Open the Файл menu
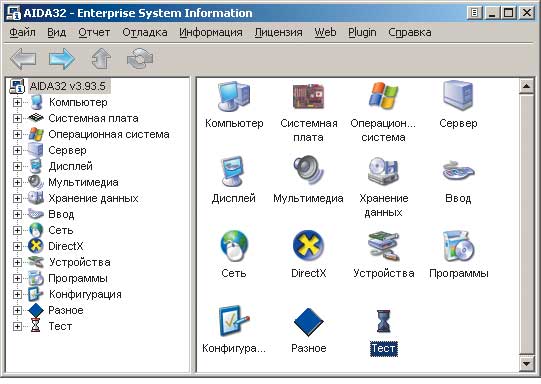Image resolution: width=541 pixels, height=384 pixels. pos(22,32)
